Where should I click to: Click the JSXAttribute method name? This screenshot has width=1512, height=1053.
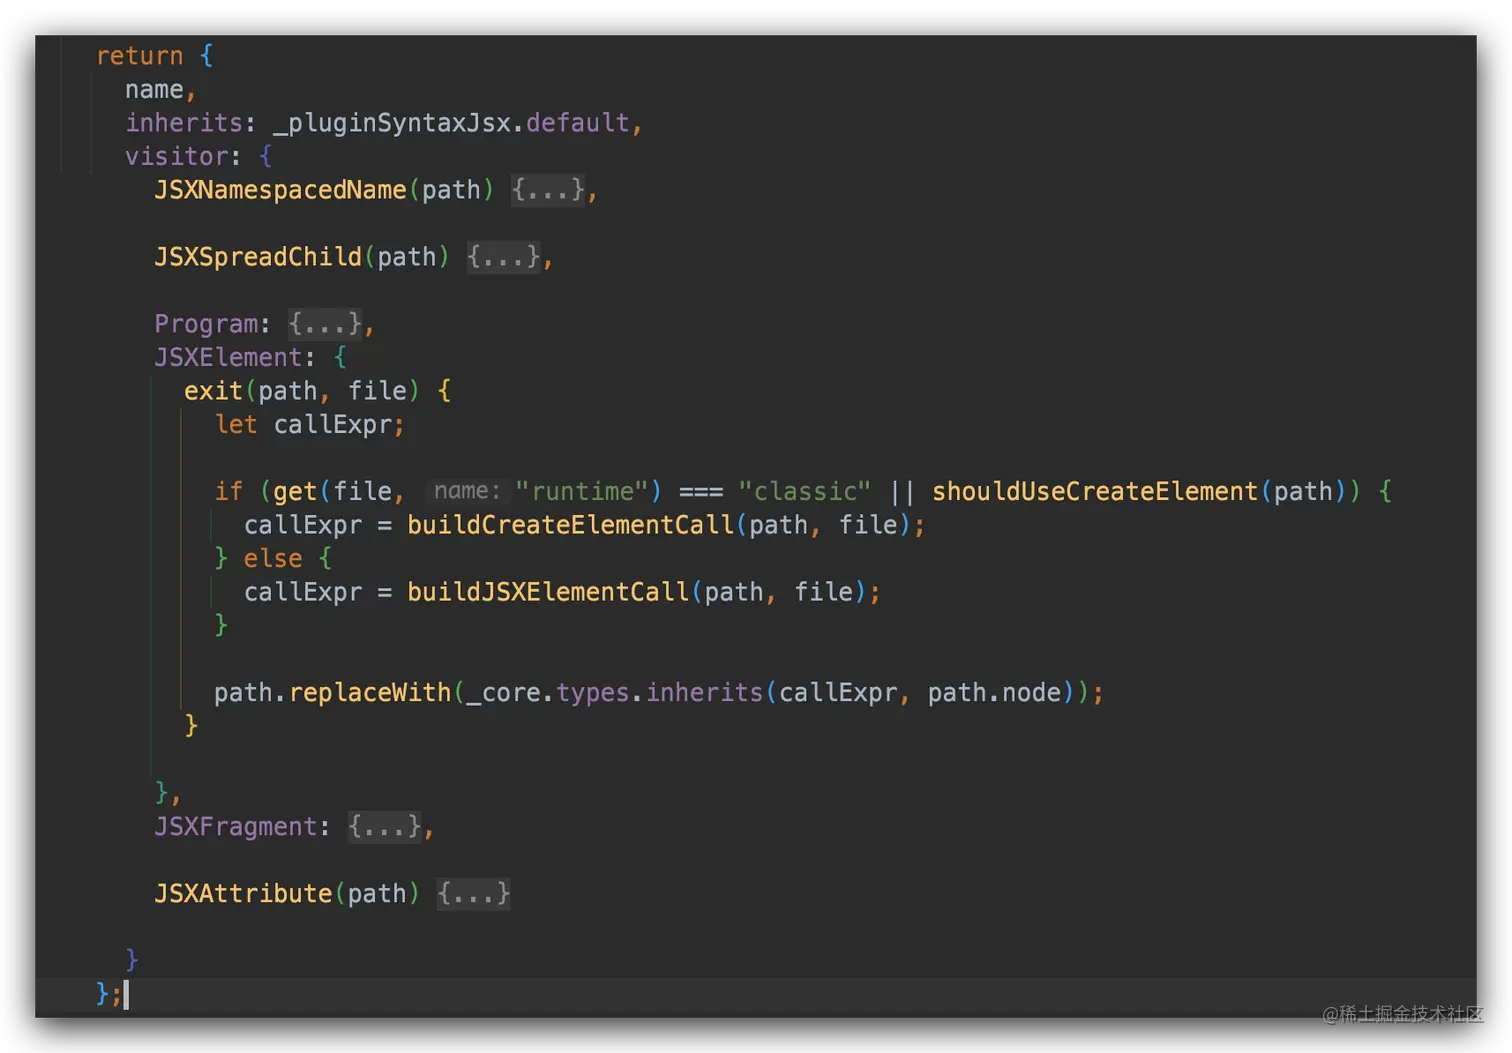click(243, 893)
